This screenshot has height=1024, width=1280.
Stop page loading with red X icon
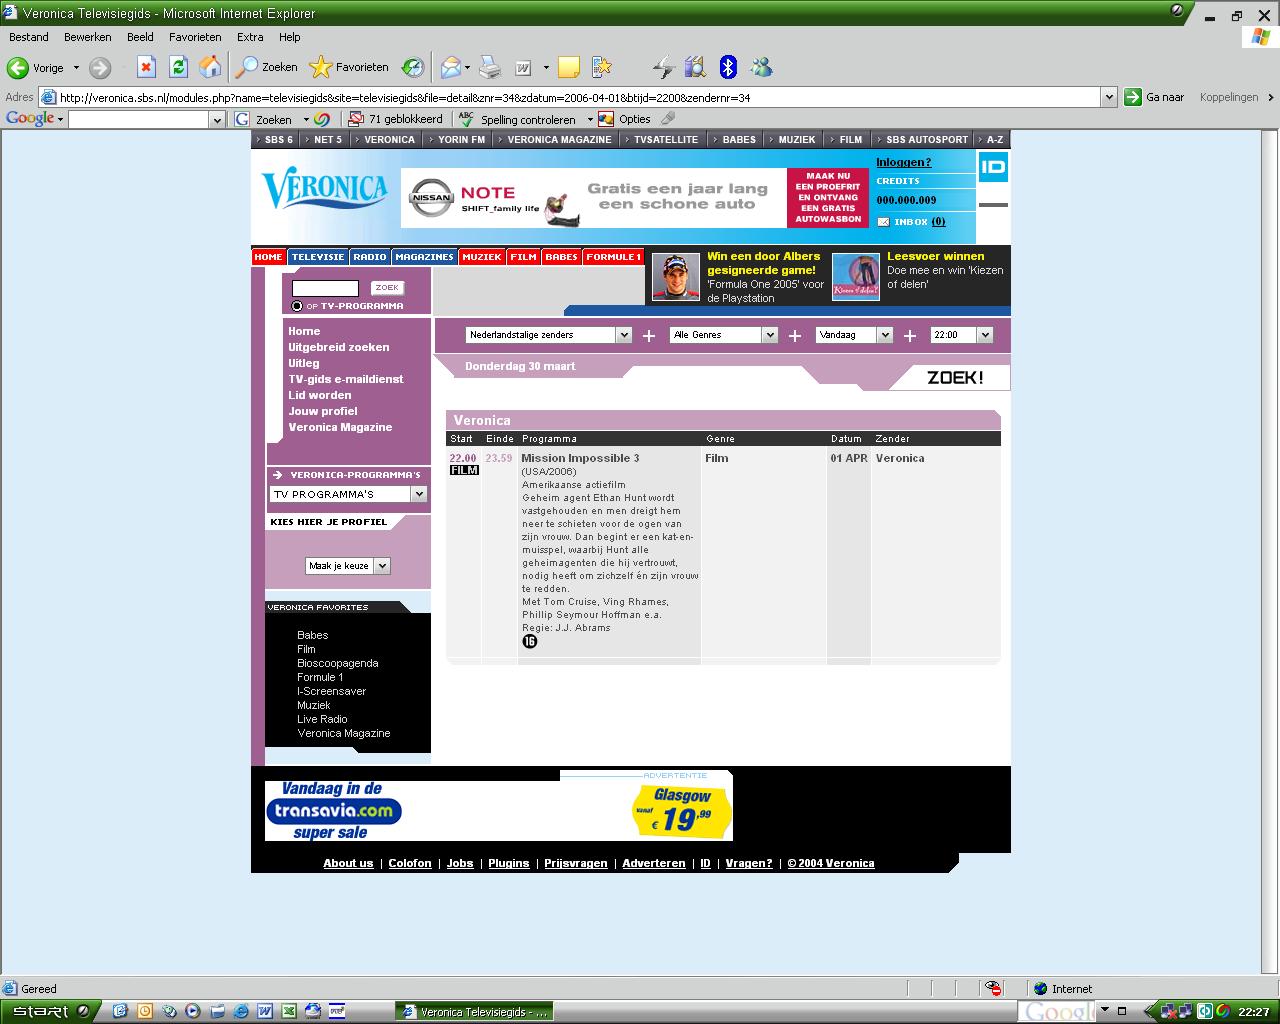(x=146, y=67)
